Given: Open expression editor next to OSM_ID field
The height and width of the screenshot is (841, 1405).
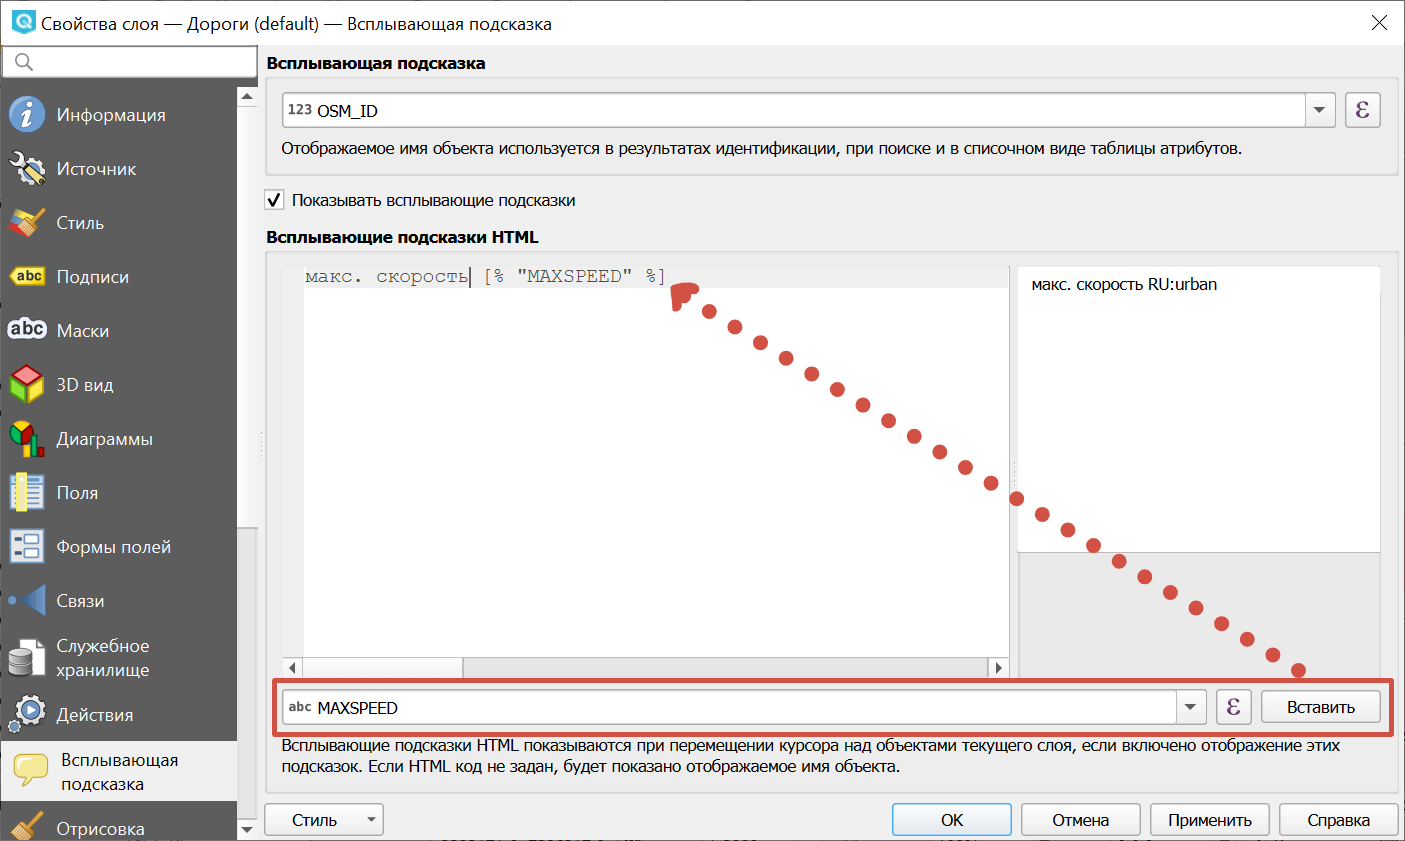Looking at the screenshot, I should click(1362, 110).
